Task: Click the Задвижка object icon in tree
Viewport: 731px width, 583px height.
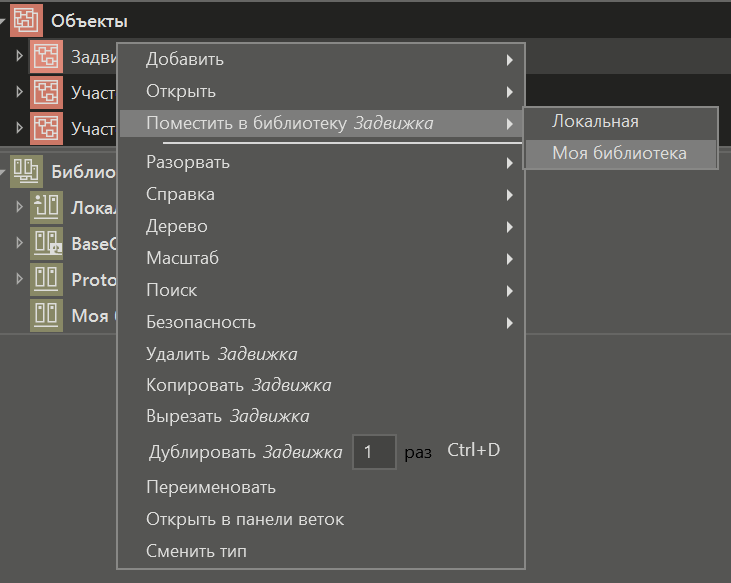Action: (46, 57)
